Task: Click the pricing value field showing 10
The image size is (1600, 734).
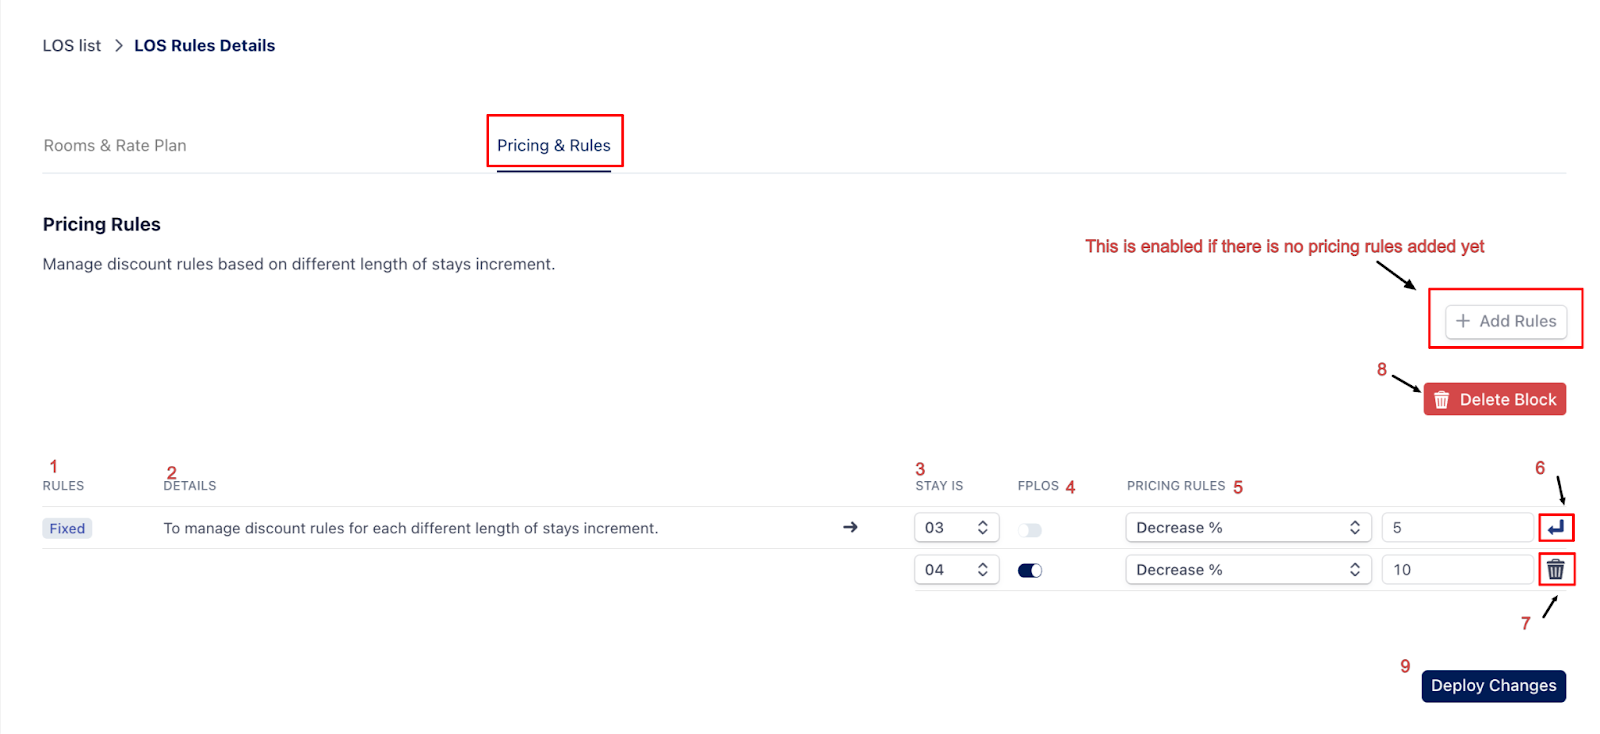Action: pyautogui.click(x=1456, y=570)
